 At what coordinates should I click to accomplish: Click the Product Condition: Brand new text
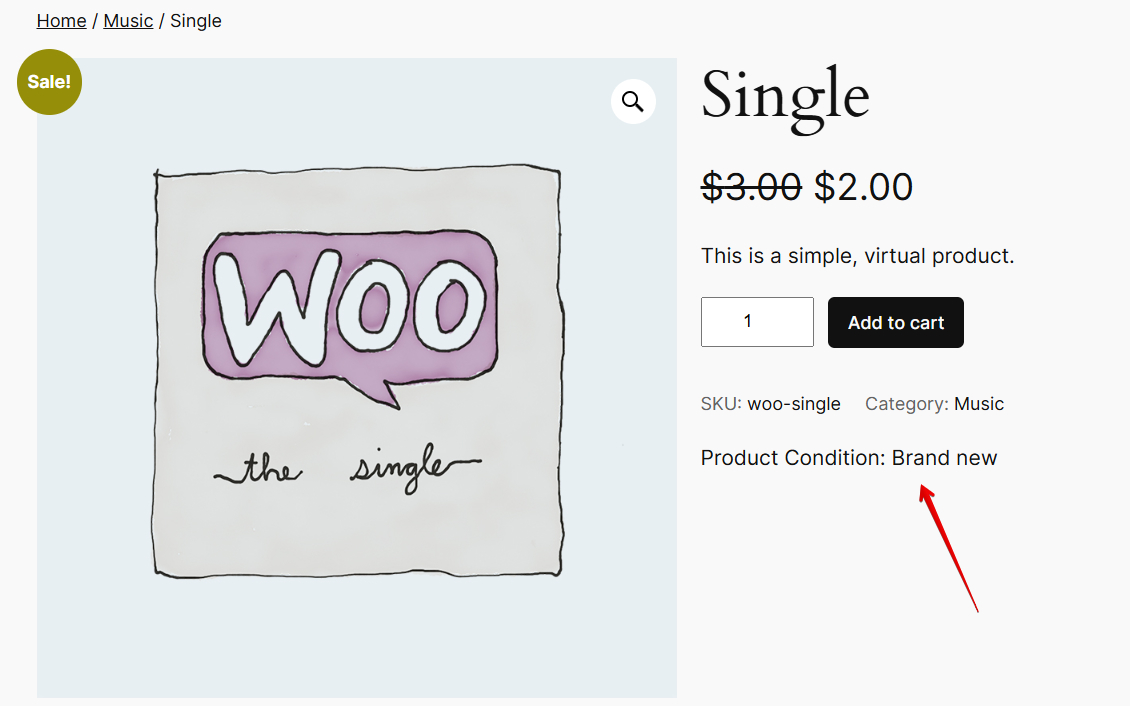coord(849,458)
